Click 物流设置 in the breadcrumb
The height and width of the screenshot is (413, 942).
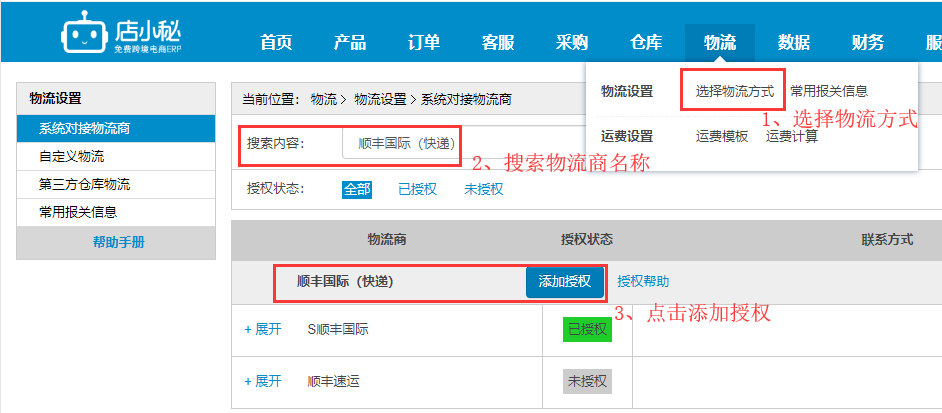[380, 100]
